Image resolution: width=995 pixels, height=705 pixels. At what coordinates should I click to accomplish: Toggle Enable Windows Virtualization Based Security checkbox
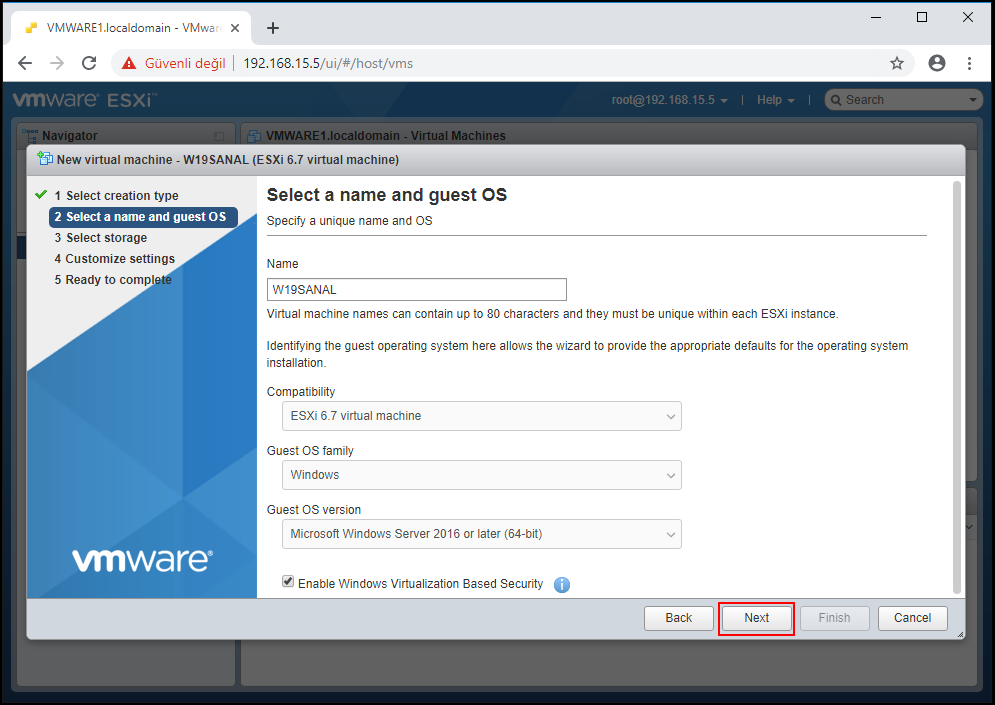288,581
